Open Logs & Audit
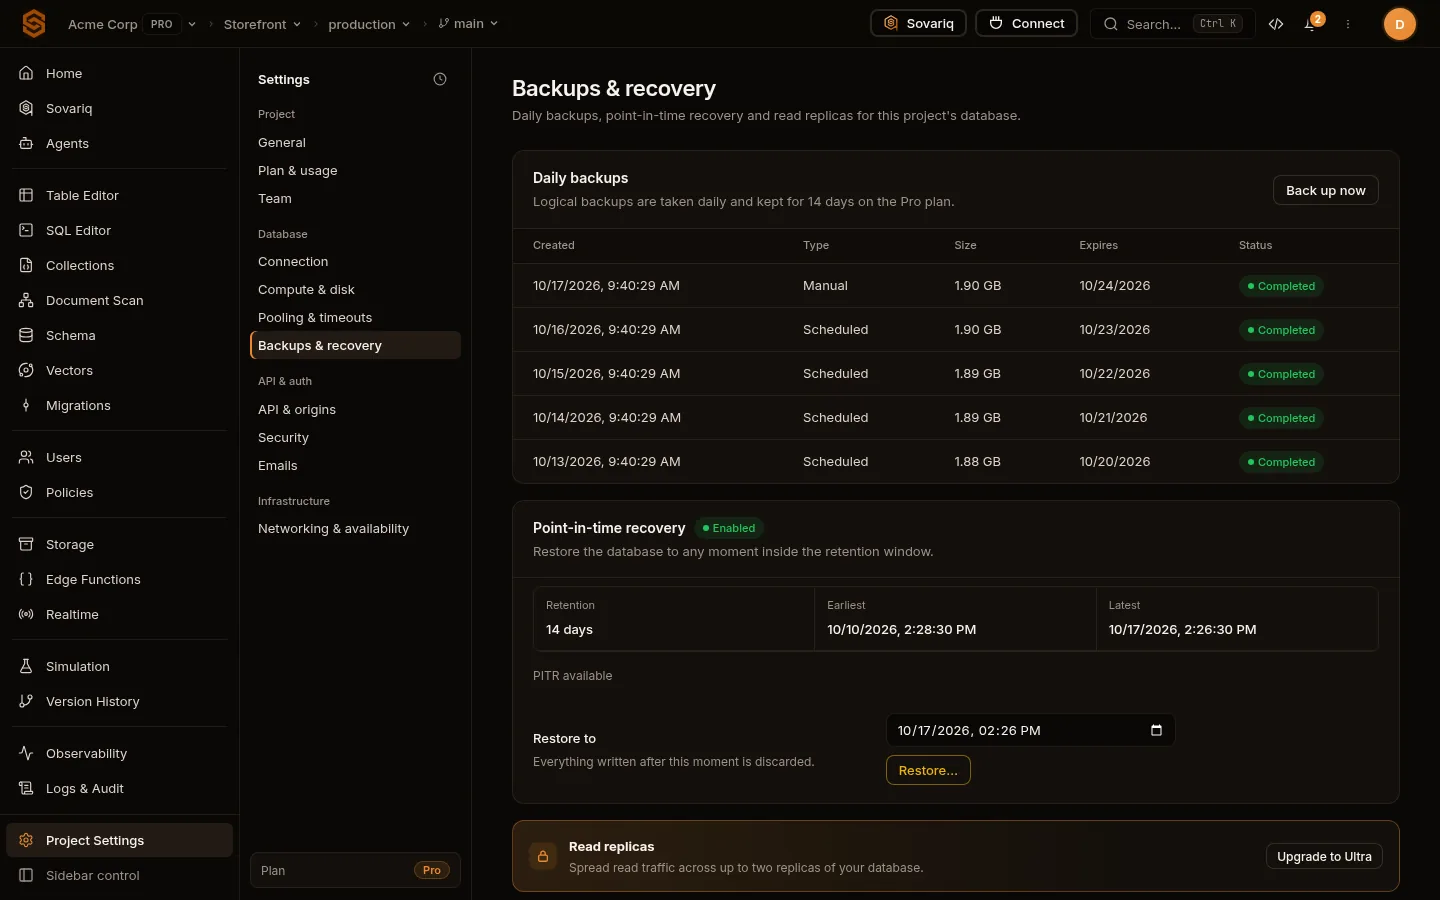 tap(120, 788)
